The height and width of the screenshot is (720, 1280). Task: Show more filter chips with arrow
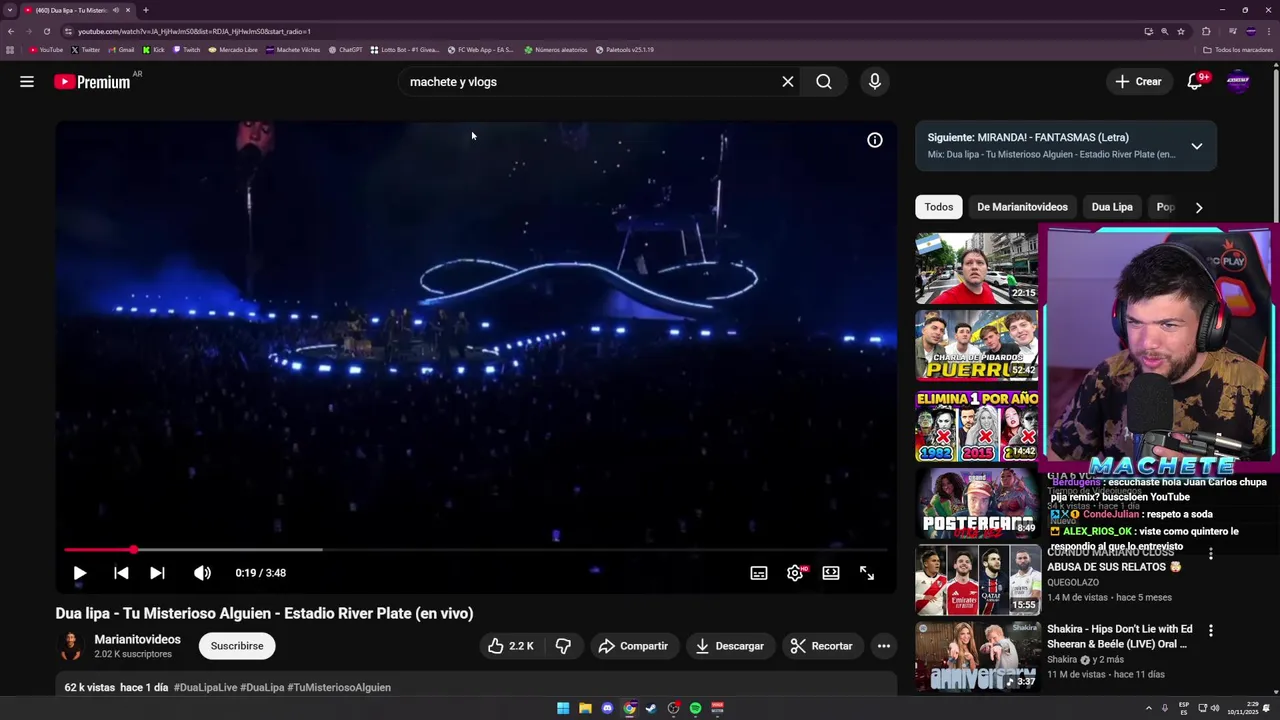1198,207
